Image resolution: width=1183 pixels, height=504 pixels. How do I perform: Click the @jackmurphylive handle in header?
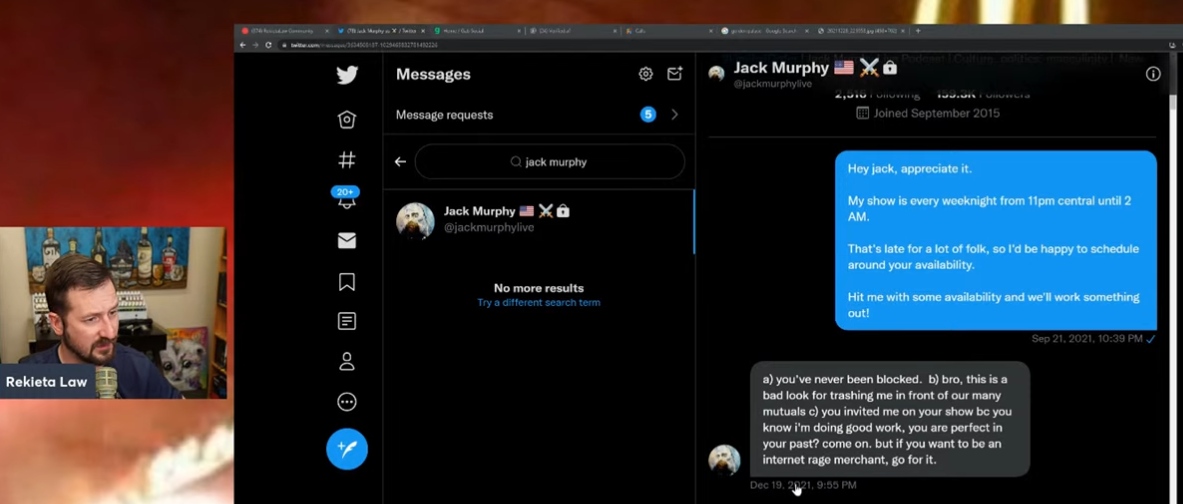[x=773, y=84]
